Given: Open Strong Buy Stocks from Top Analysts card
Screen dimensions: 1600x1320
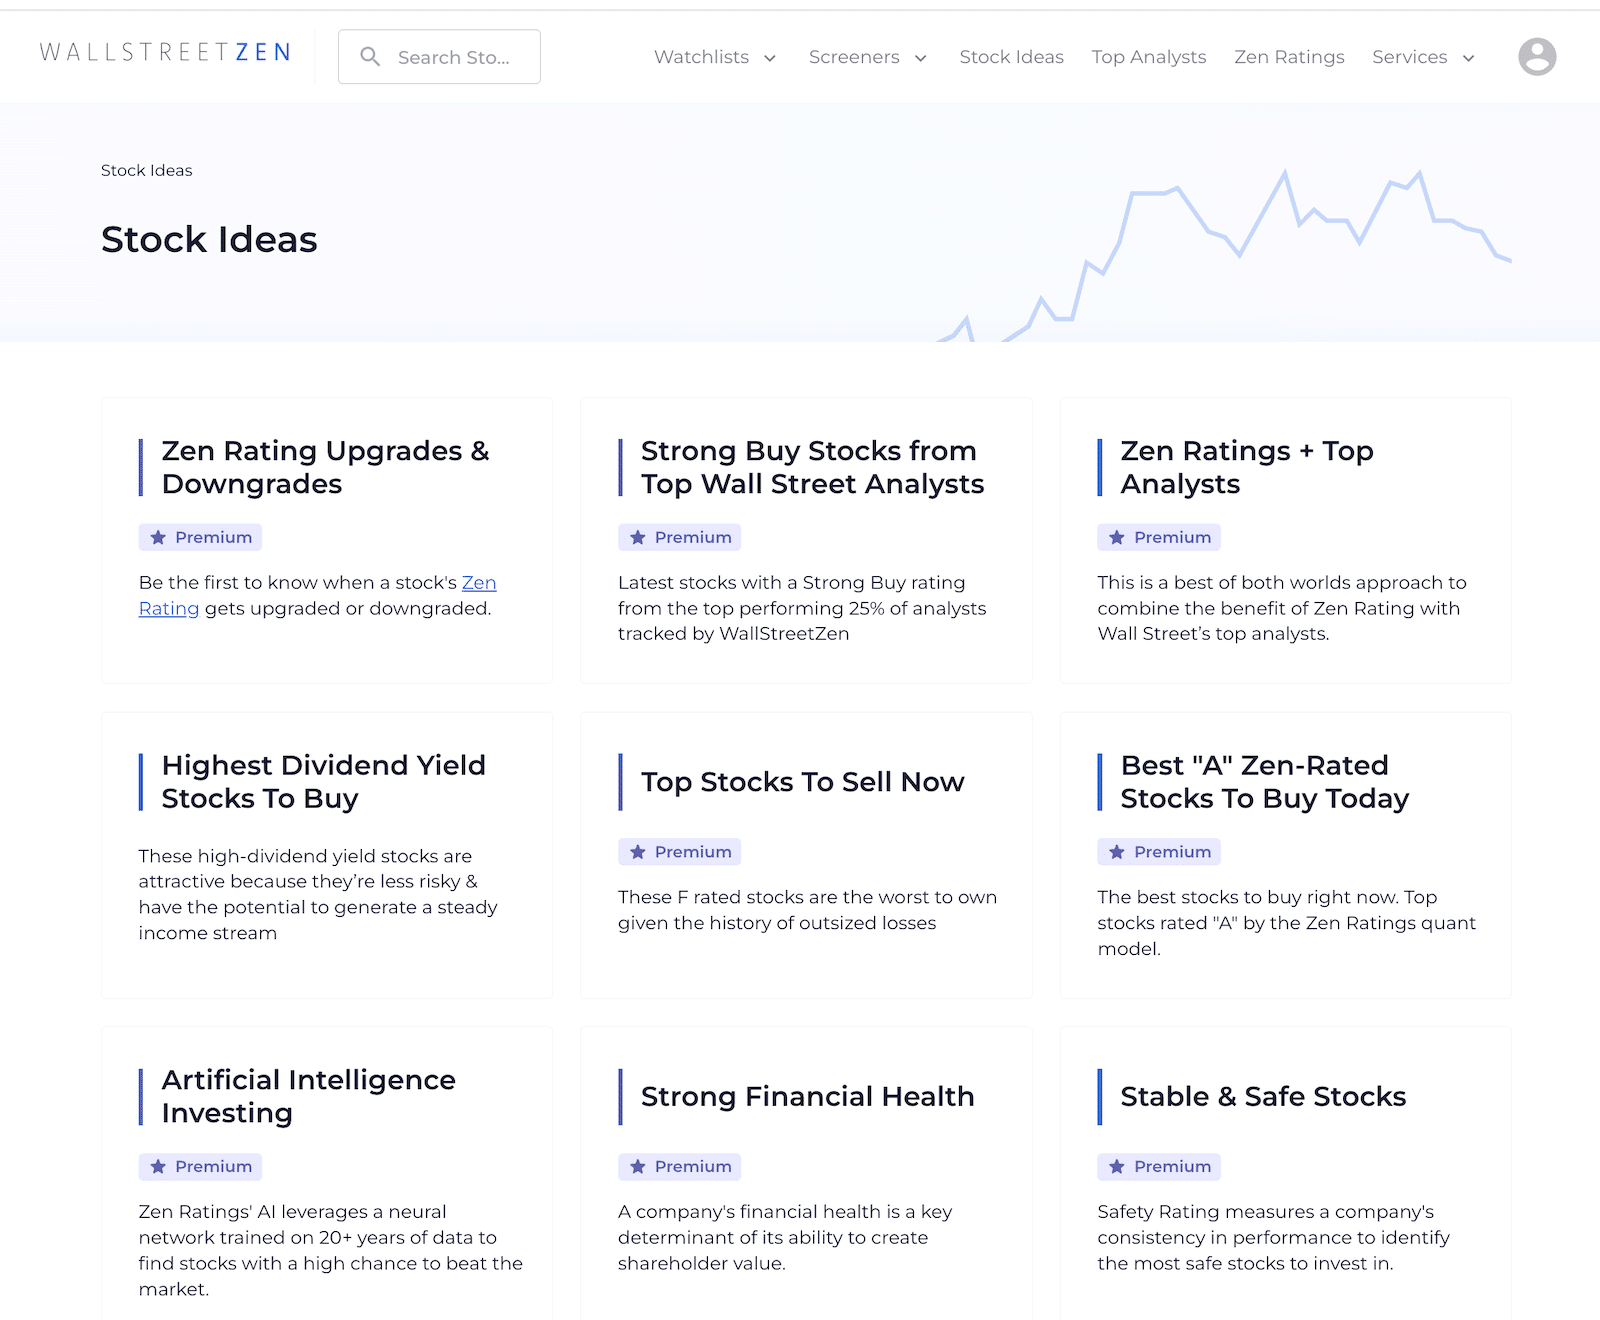Looking at the screenshot, I should point(812,467).
